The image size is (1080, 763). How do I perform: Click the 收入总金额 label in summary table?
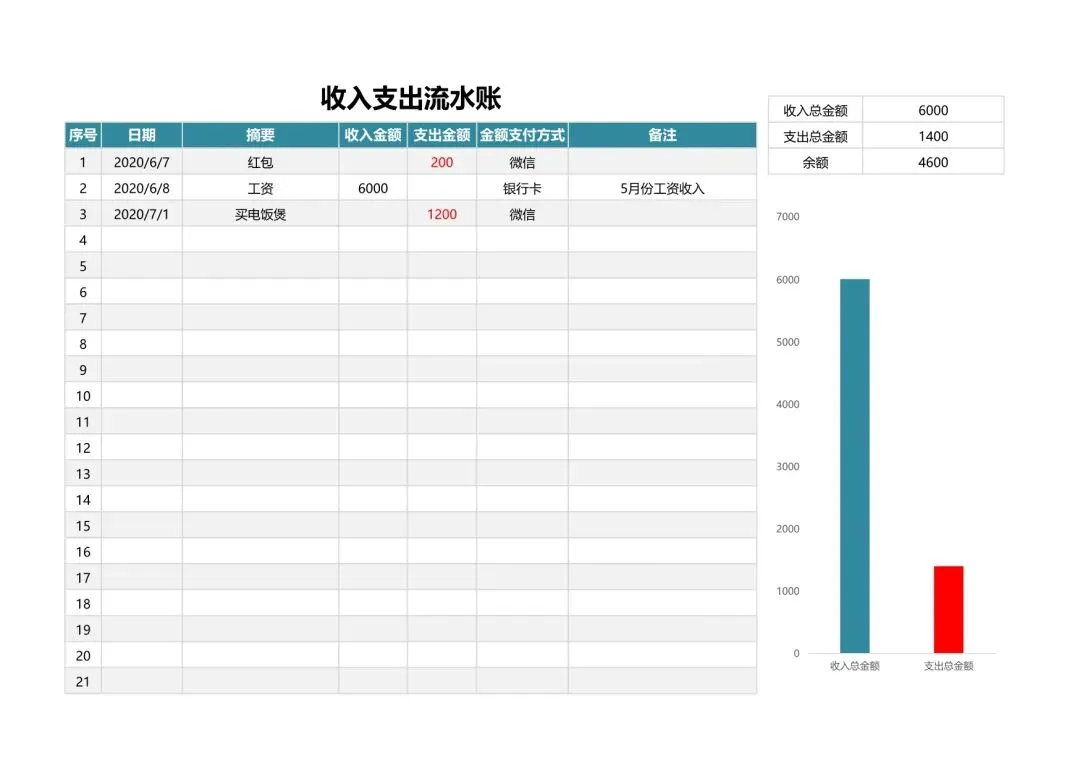click(x=816, y=110)
